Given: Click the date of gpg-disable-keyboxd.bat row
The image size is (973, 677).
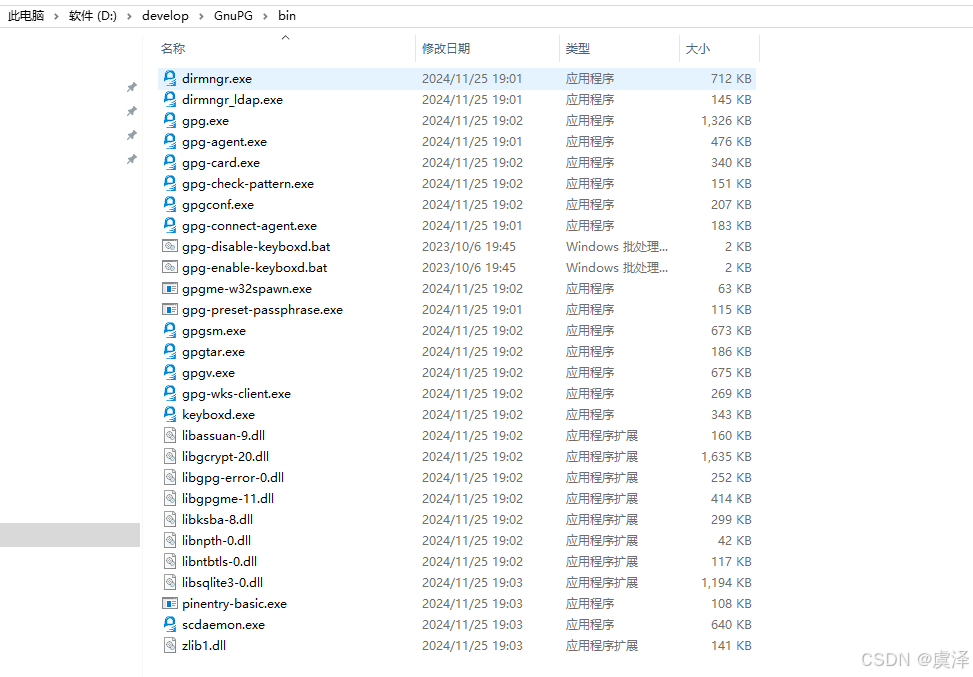Looking at the screenshot, I should [x=469, y=246].
